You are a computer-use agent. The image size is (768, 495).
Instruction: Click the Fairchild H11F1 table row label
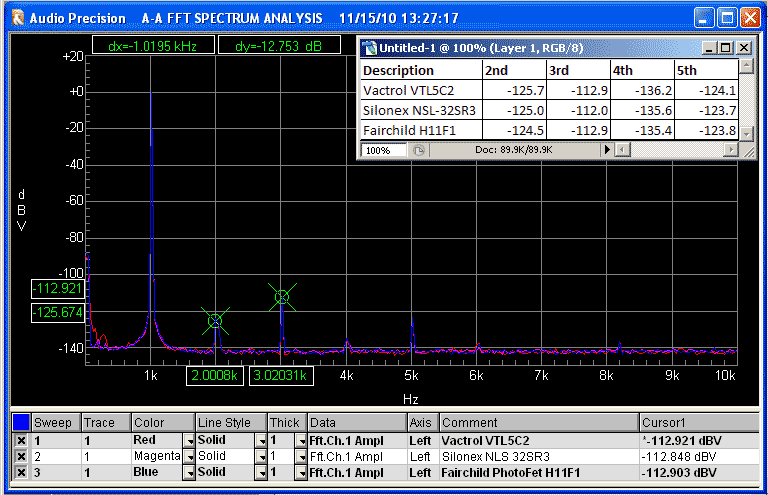[x=409, y=131]
